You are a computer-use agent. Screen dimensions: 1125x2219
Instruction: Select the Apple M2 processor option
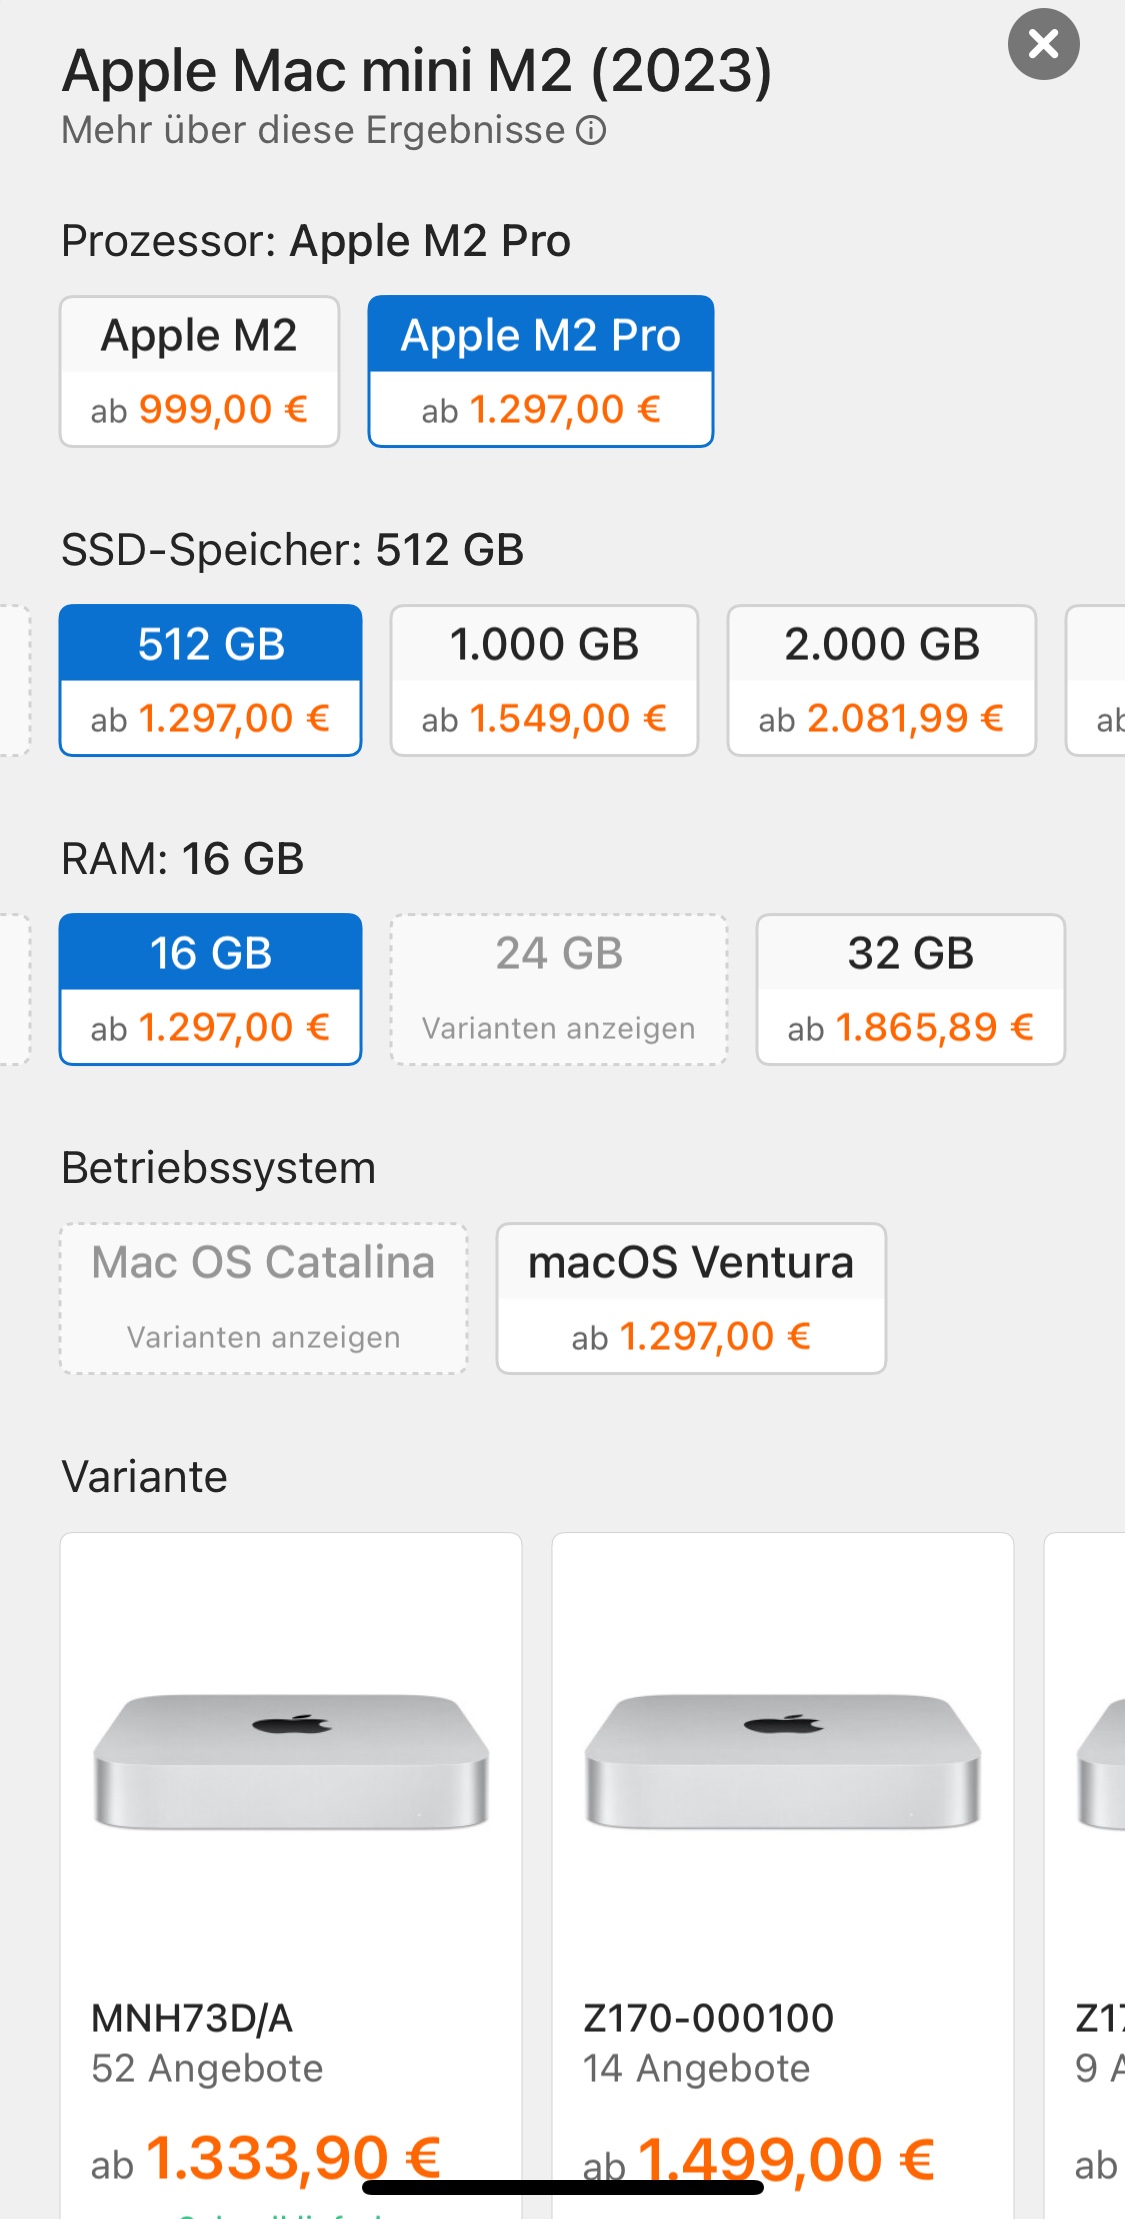coord(199,371)
